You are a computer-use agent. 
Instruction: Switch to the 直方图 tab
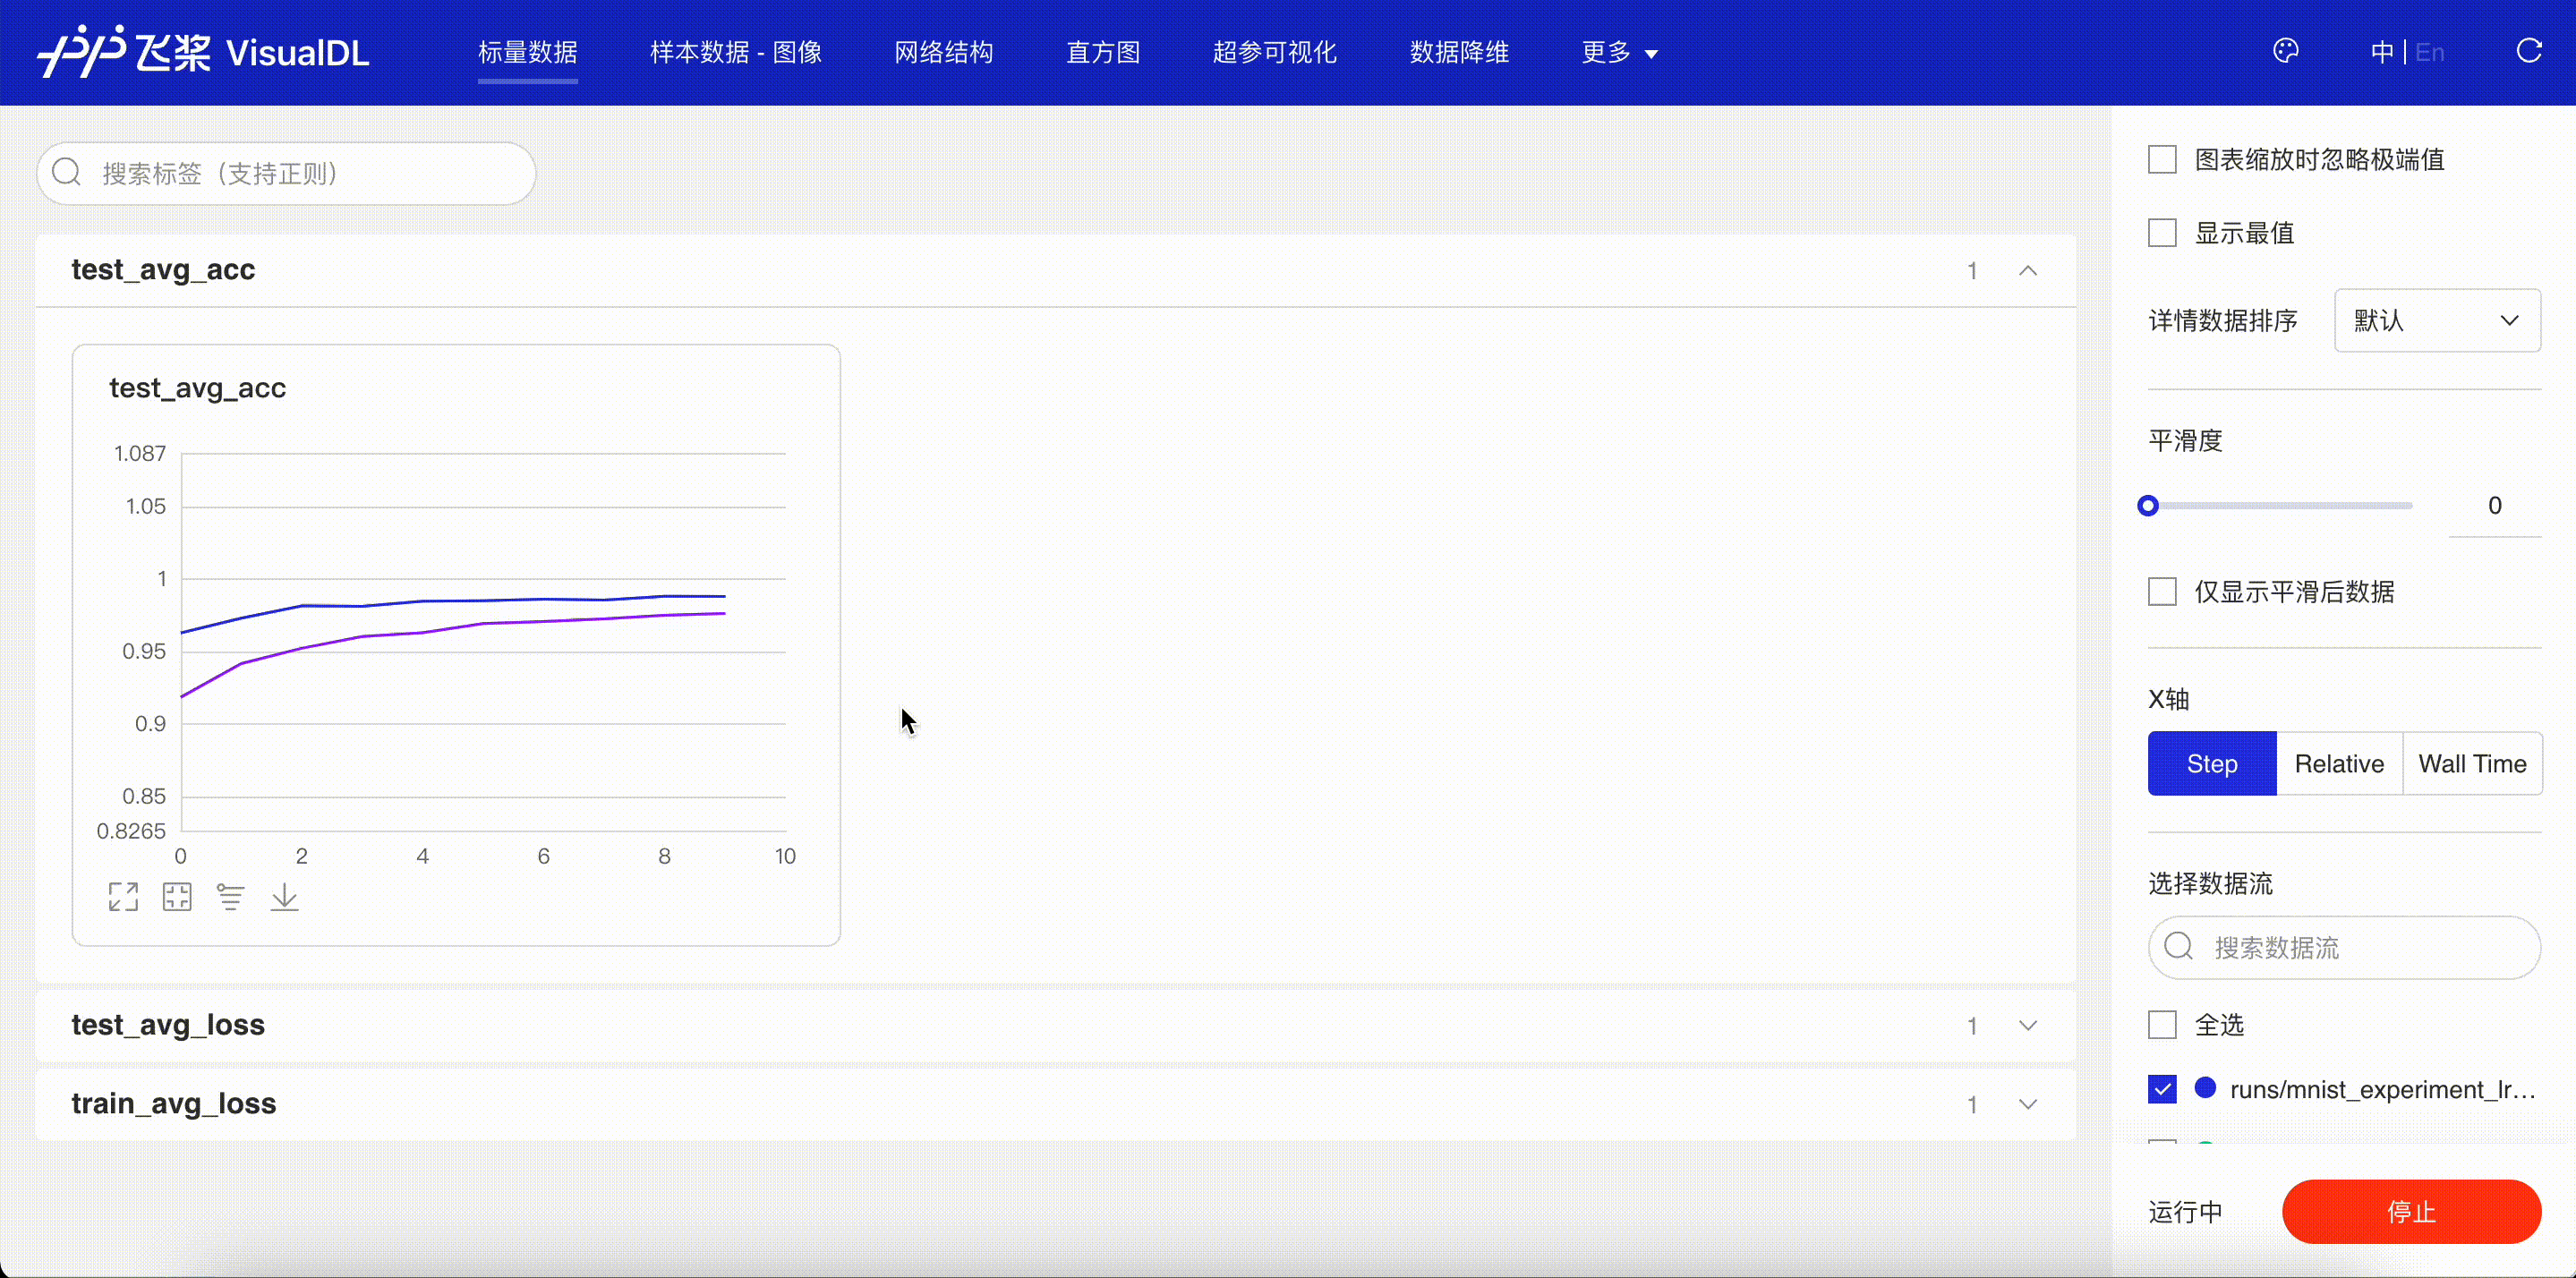pyautogui.click(x=1103, y=52)
